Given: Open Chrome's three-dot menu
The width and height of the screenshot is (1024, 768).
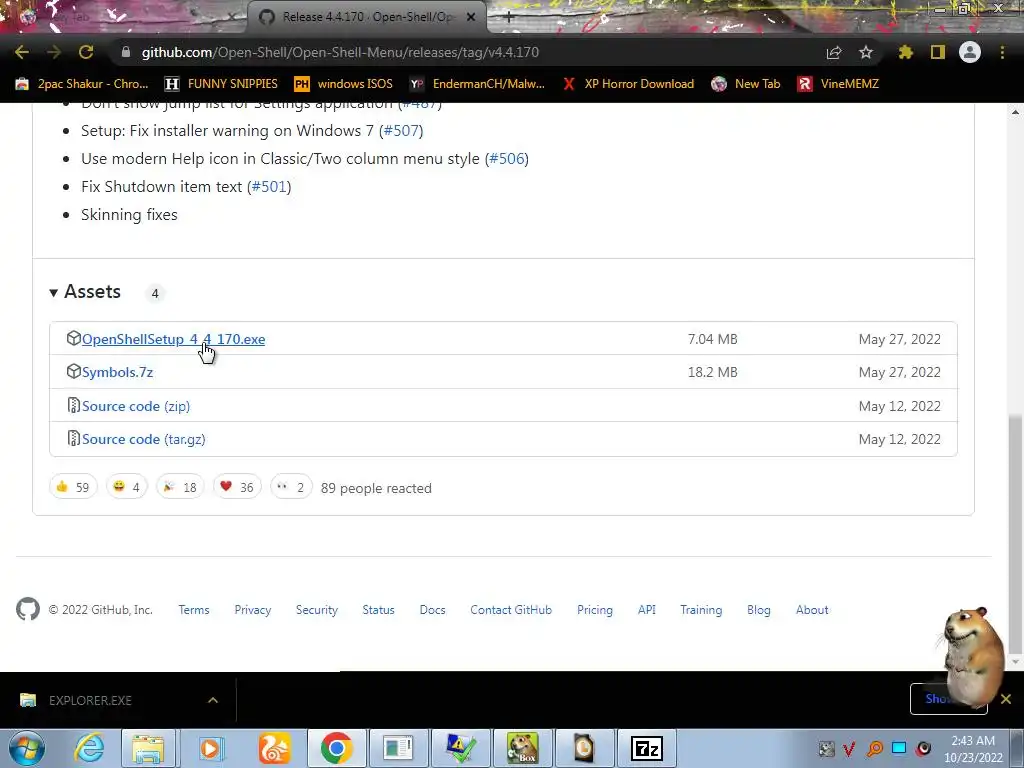Looking at the screenshot, I should coord(1002,52).
